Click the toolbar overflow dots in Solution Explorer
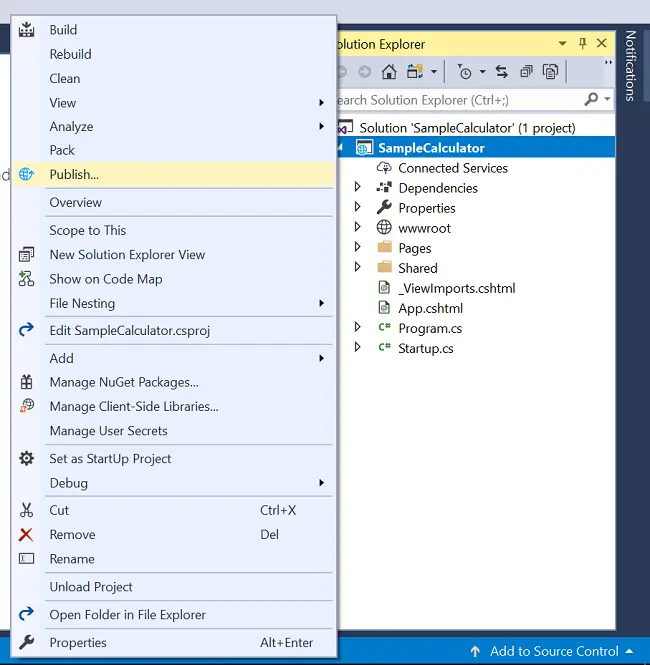 [x=608, y=62]
